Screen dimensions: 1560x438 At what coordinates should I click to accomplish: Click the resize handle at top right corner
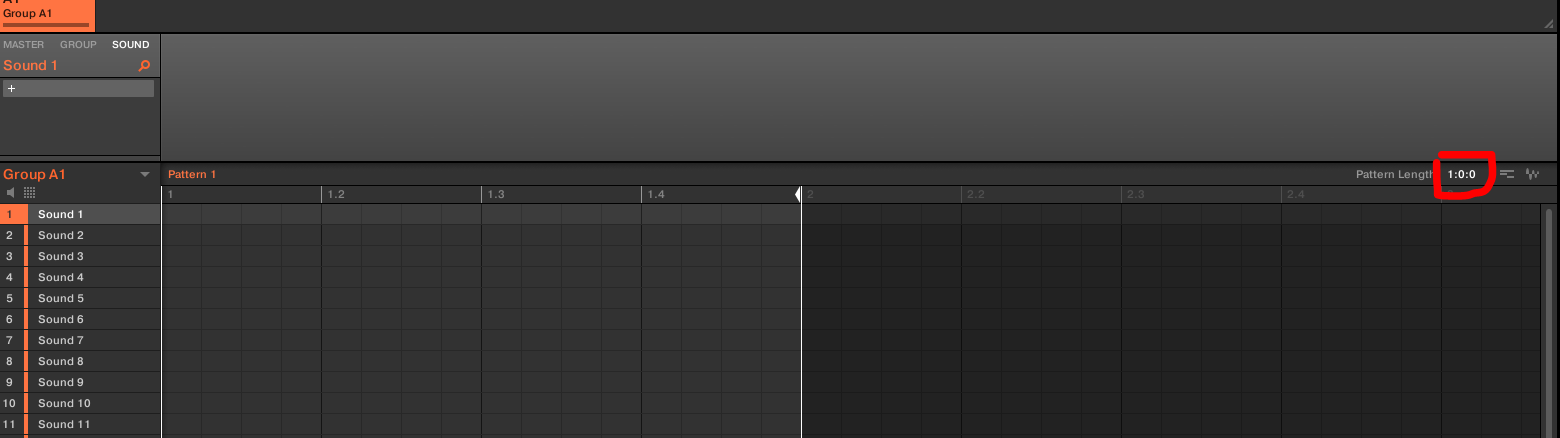coord(1549,22)
